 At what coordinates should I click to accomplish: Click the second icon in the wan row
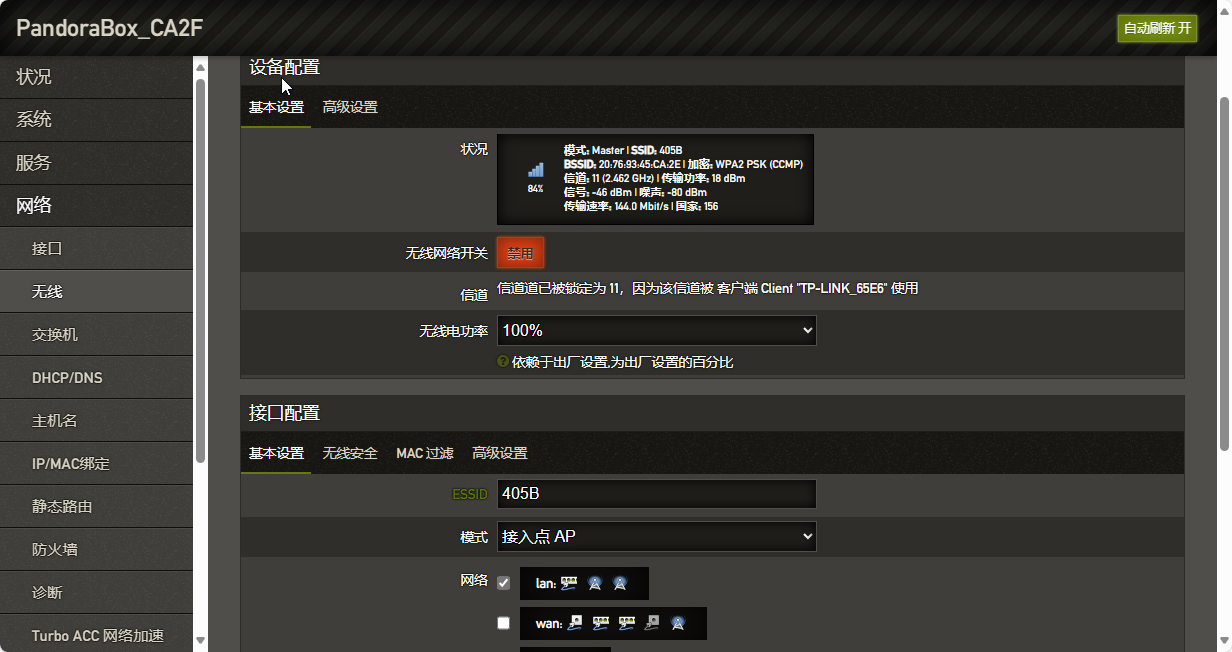(601, 623)
